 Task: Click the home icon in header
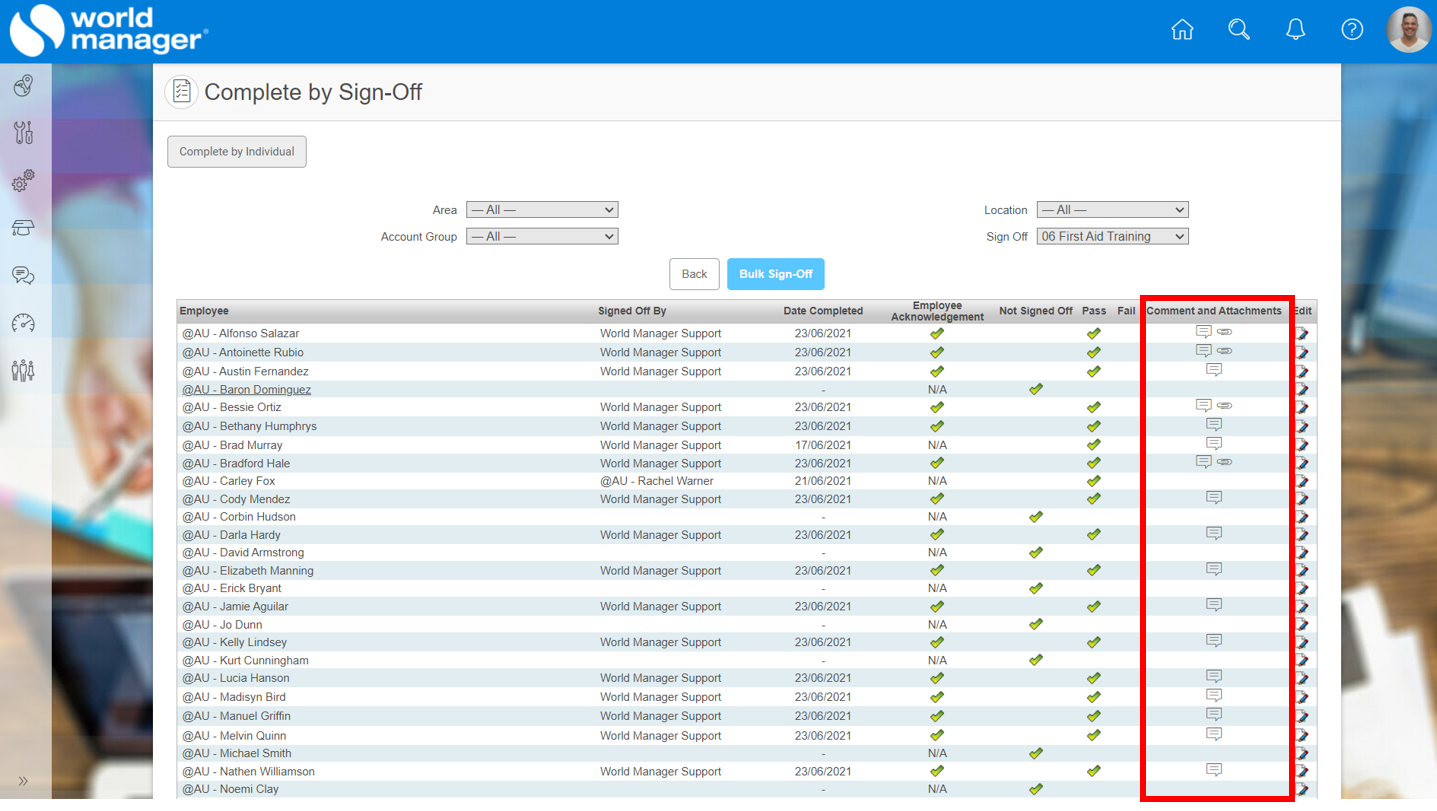click(x=1182, y=30)
